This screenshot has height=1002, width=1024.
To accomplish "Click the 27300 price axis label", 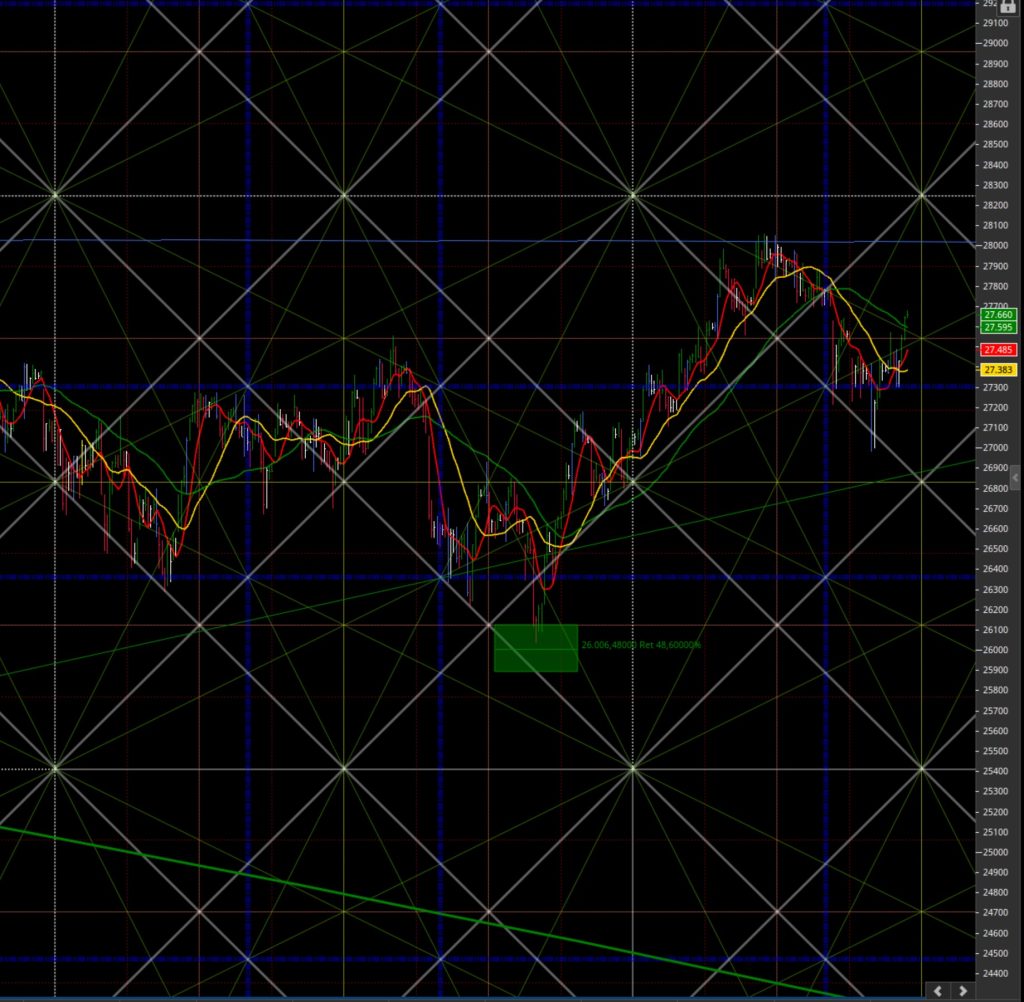I will (x=995, y=387).
